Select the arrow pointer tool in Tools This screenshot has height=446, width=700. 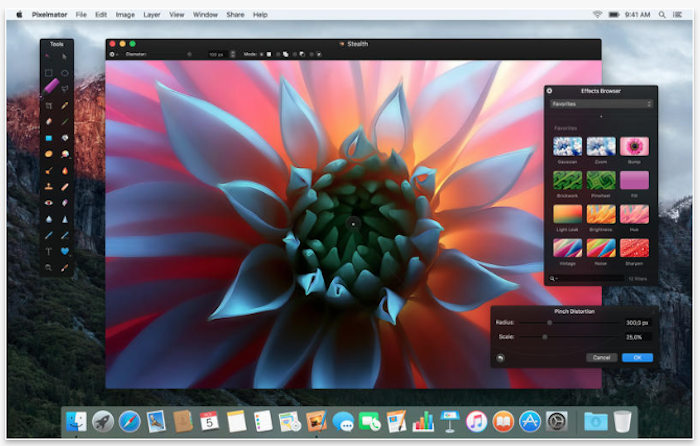65,57
